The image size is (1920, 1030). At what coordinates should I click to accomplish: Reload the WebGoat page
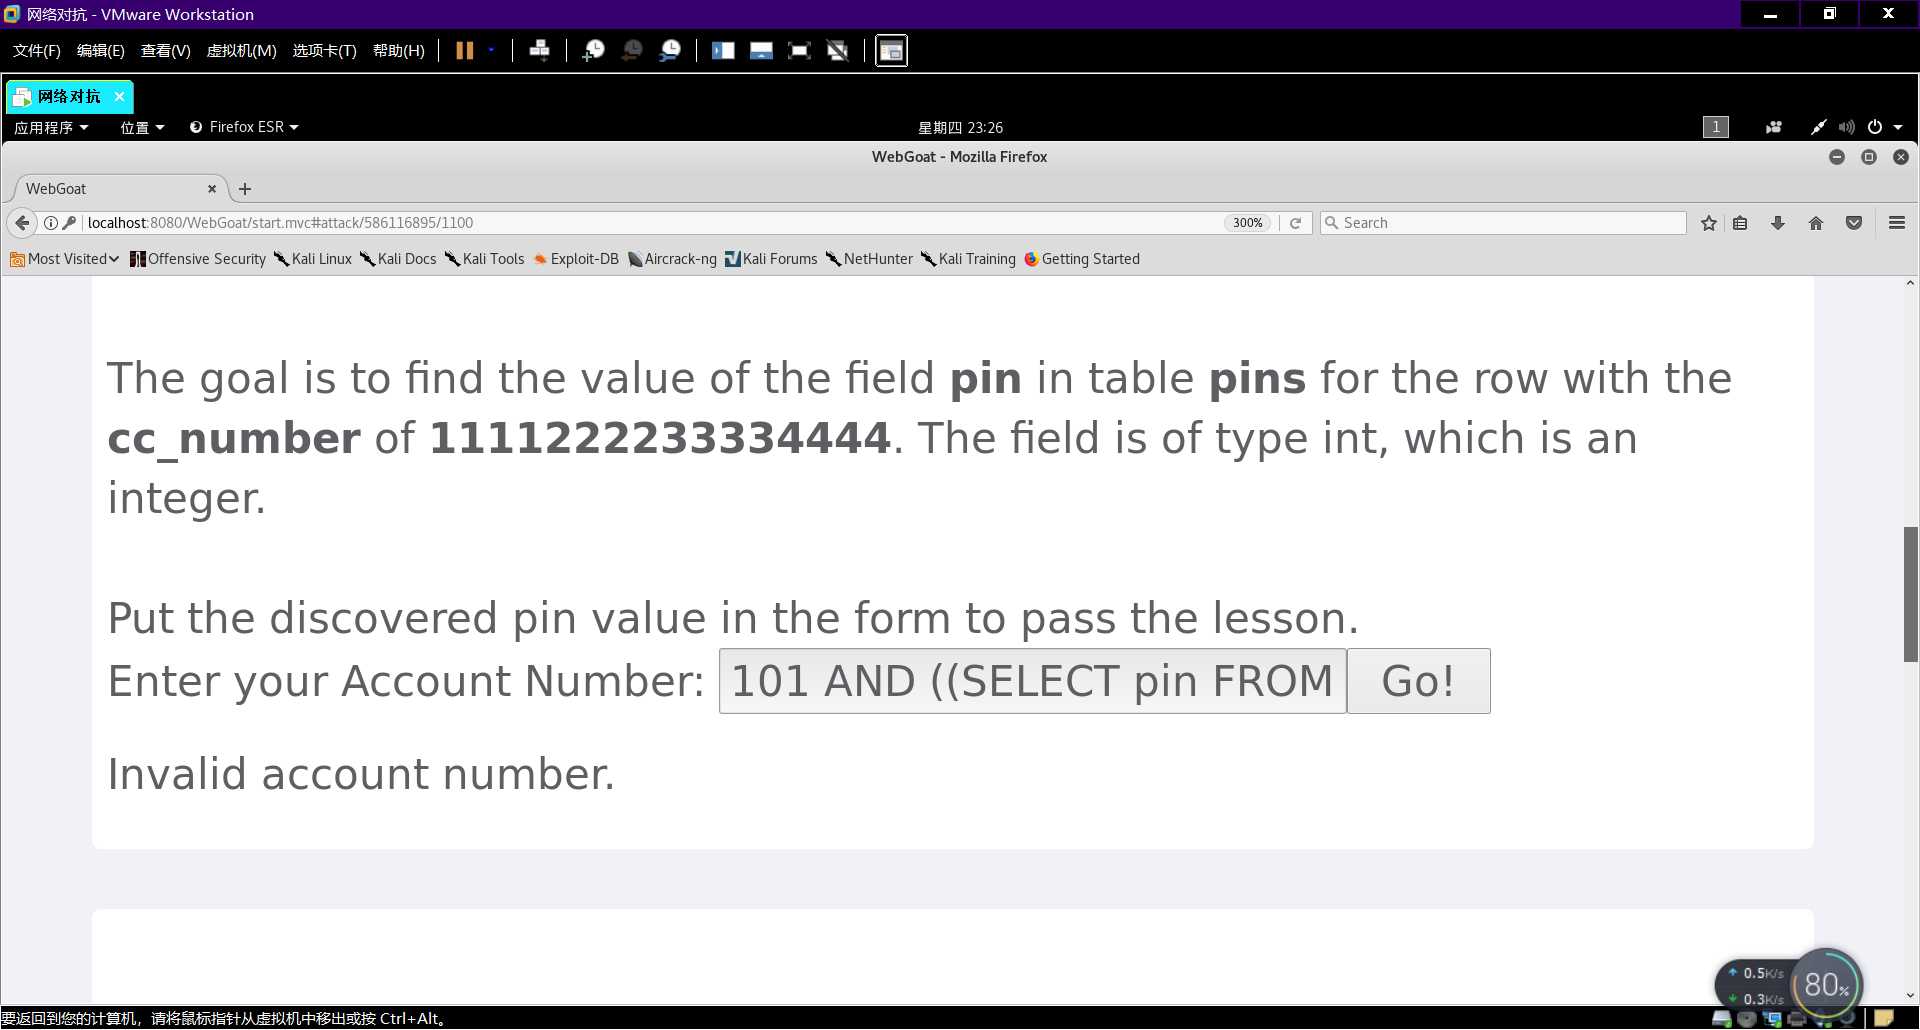click(x=1295, y=223)
